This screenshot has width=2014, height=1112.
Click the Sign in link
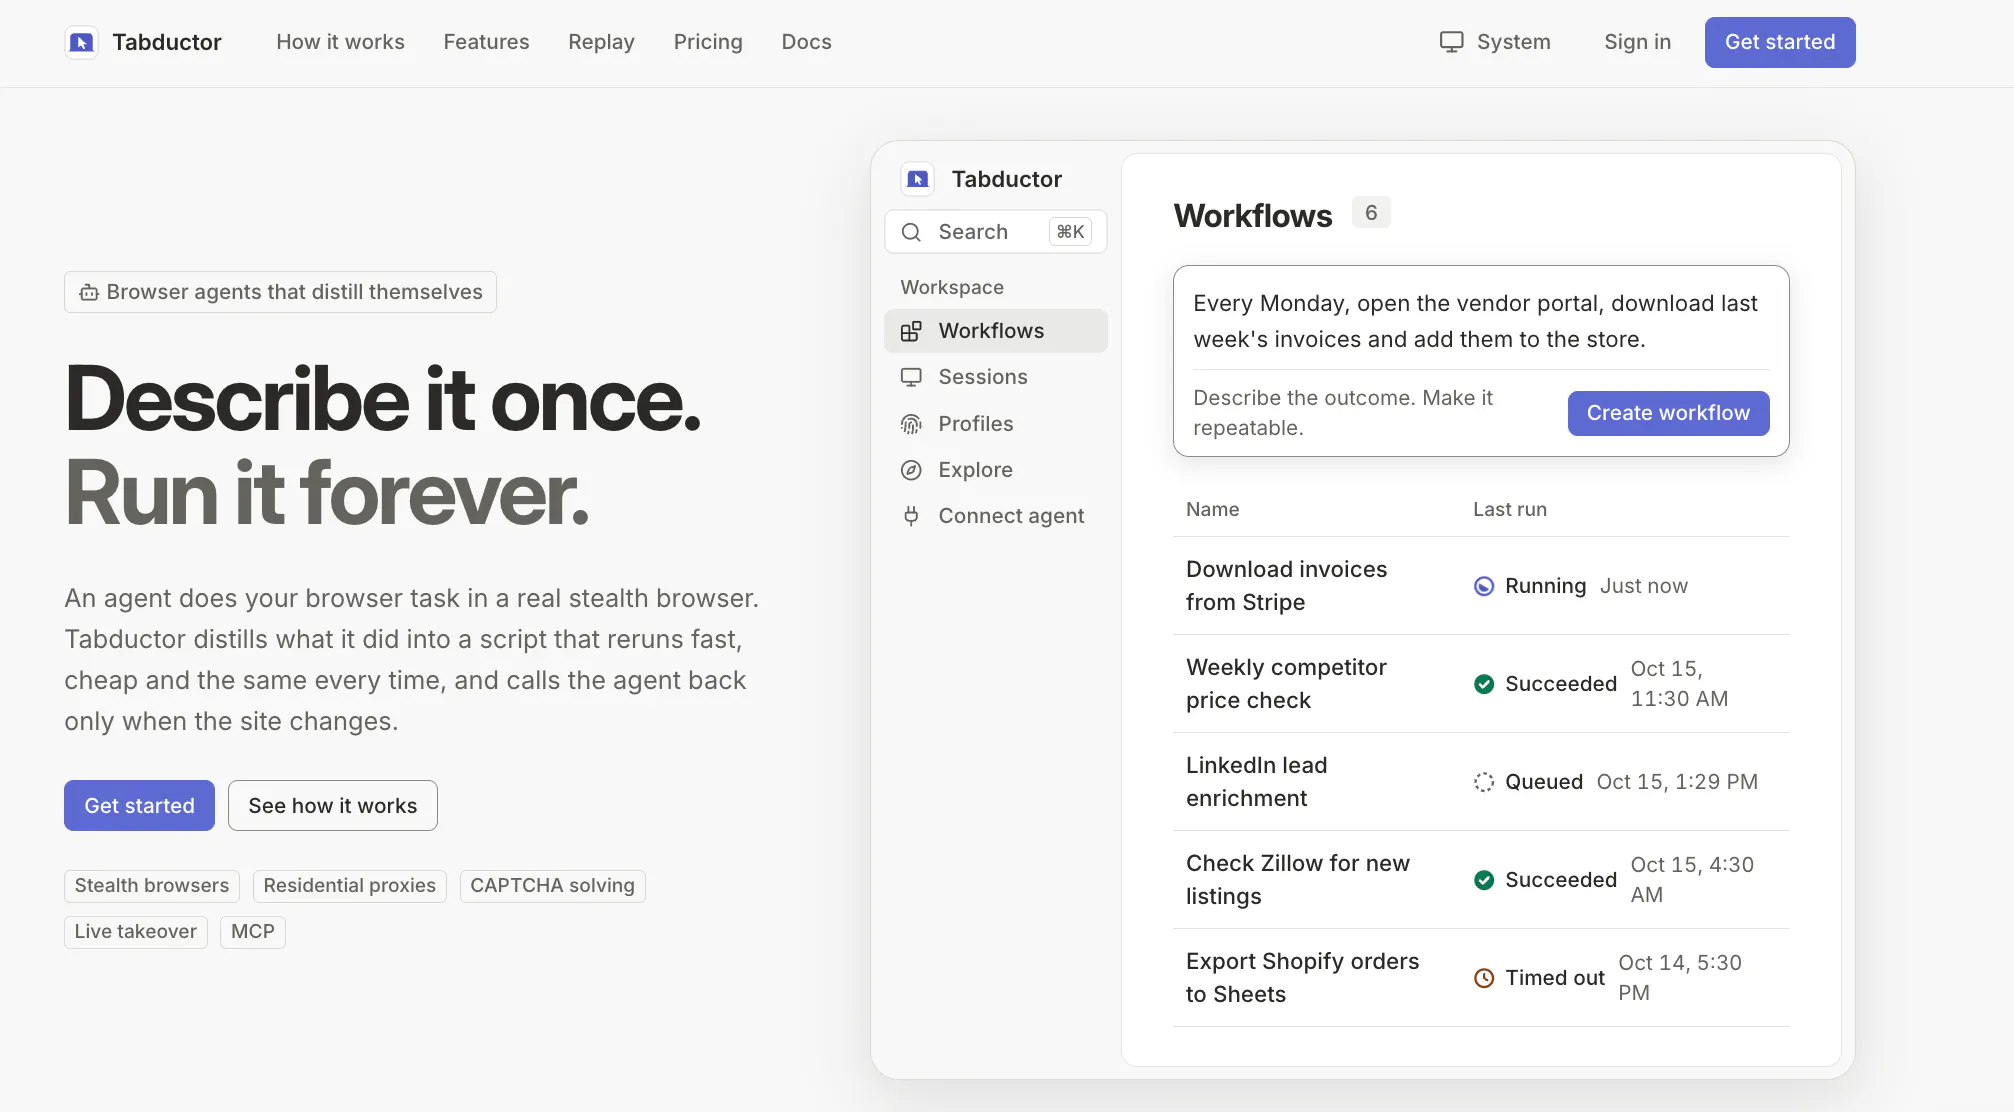(x=1637, y=42)
